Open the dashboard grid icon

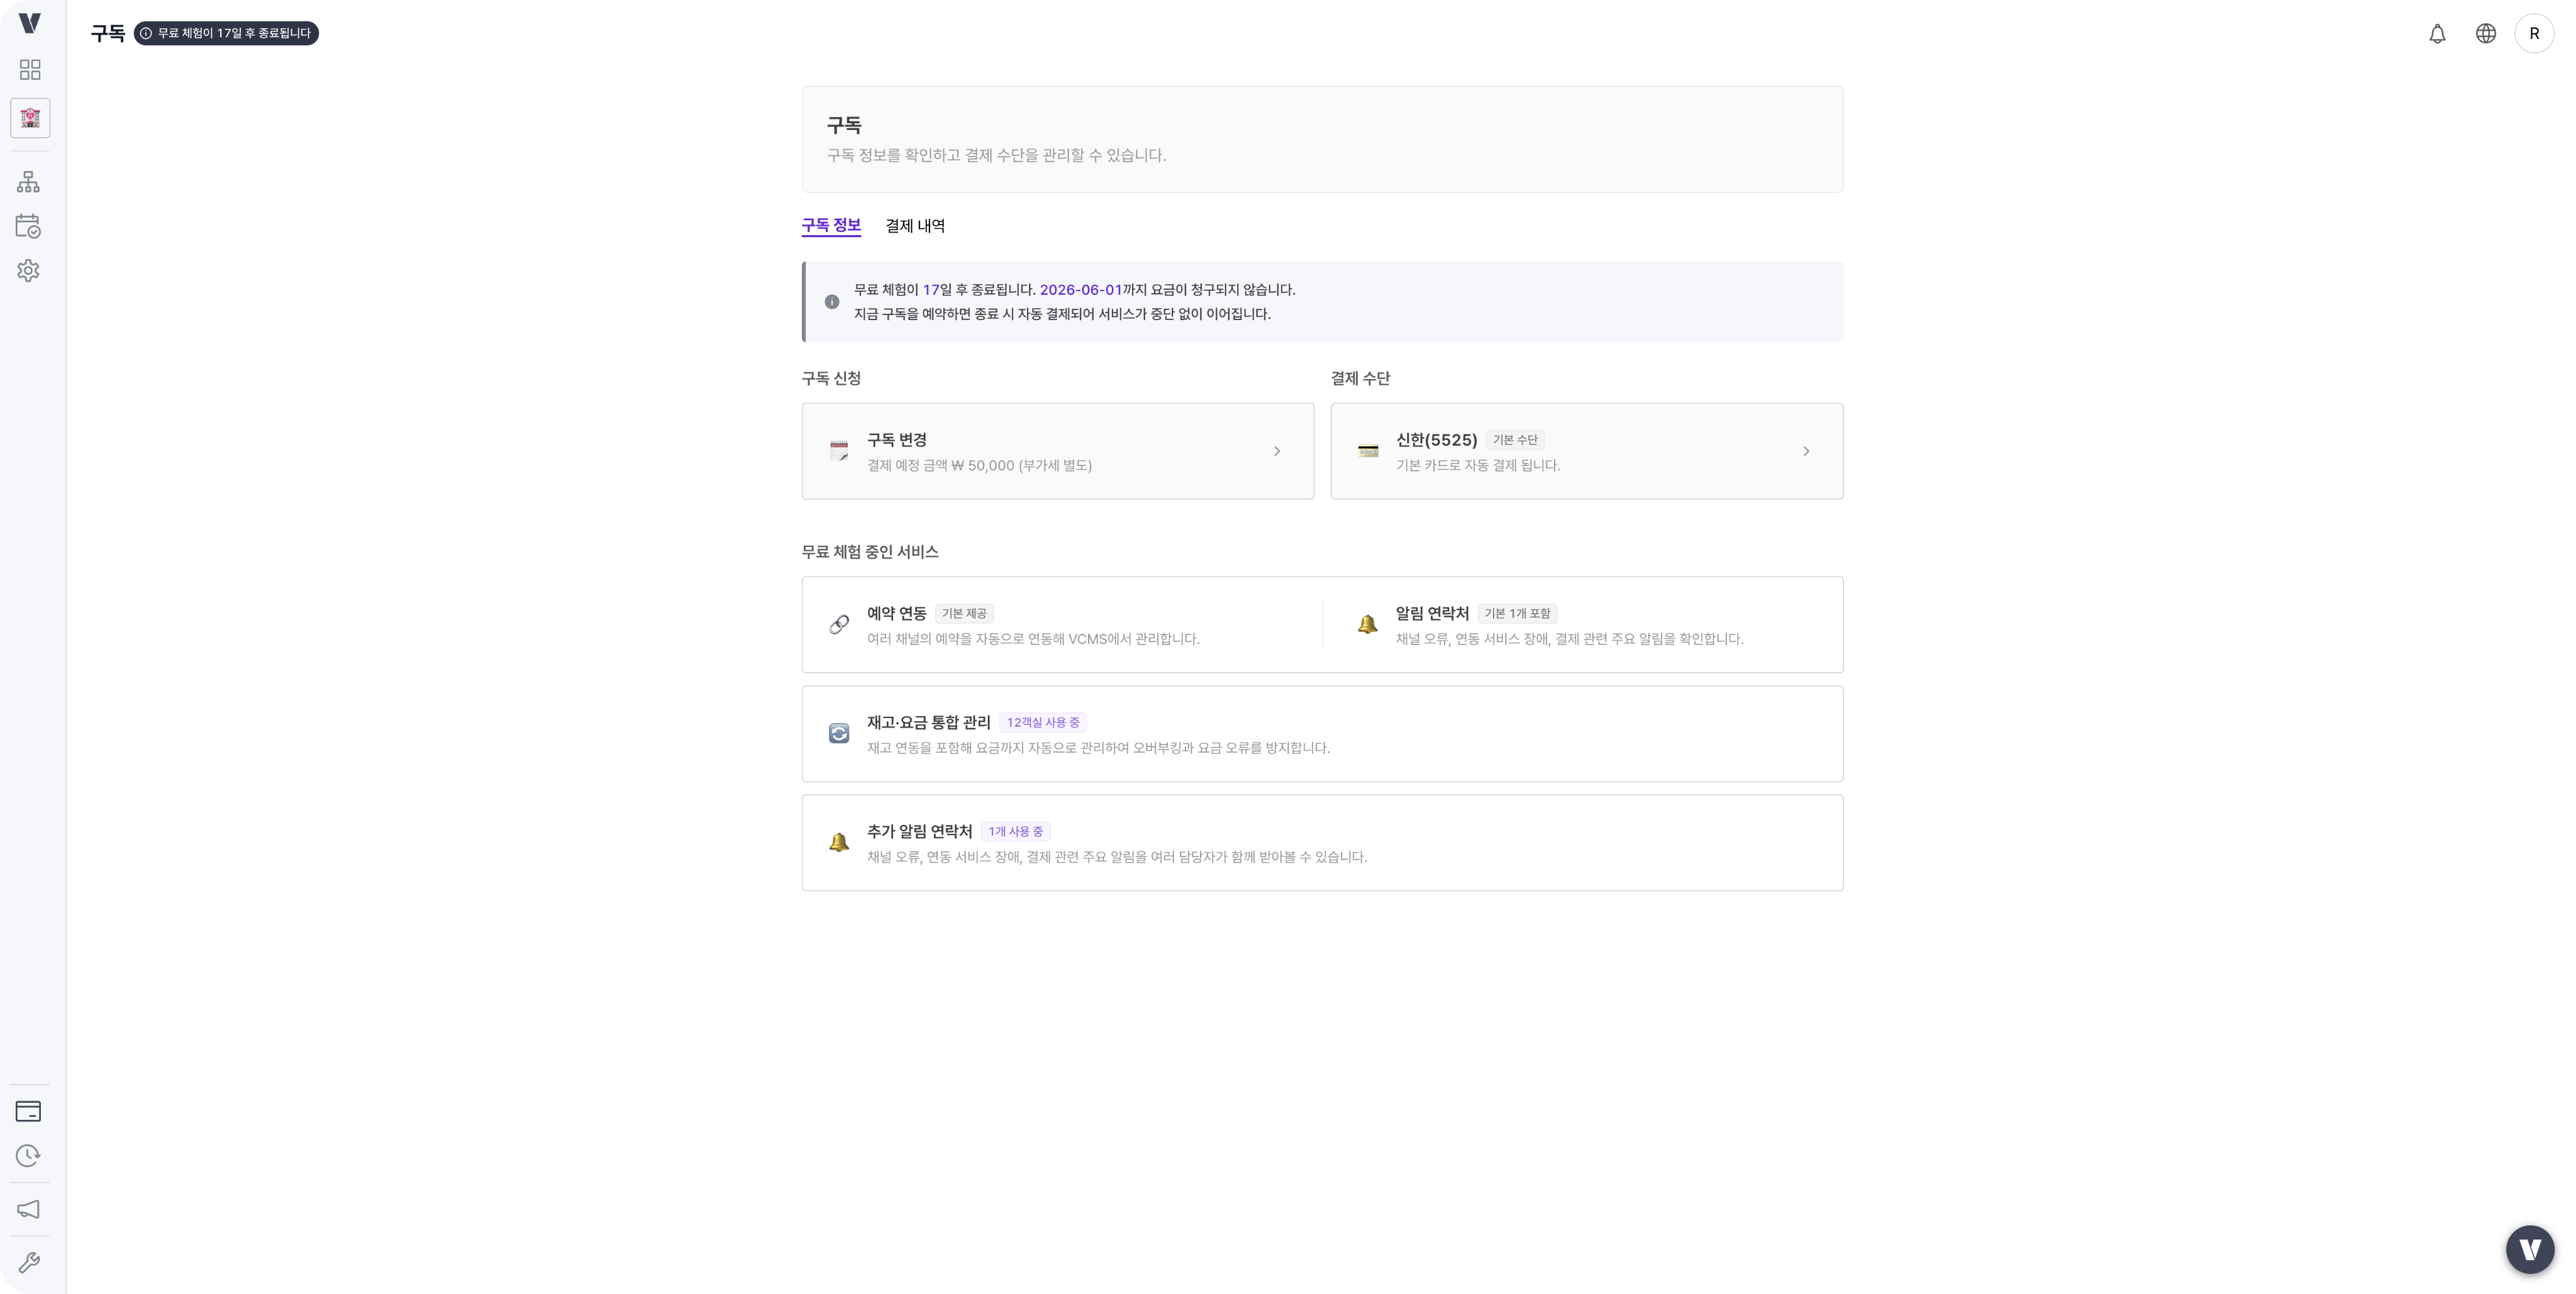tap(30, 69)
